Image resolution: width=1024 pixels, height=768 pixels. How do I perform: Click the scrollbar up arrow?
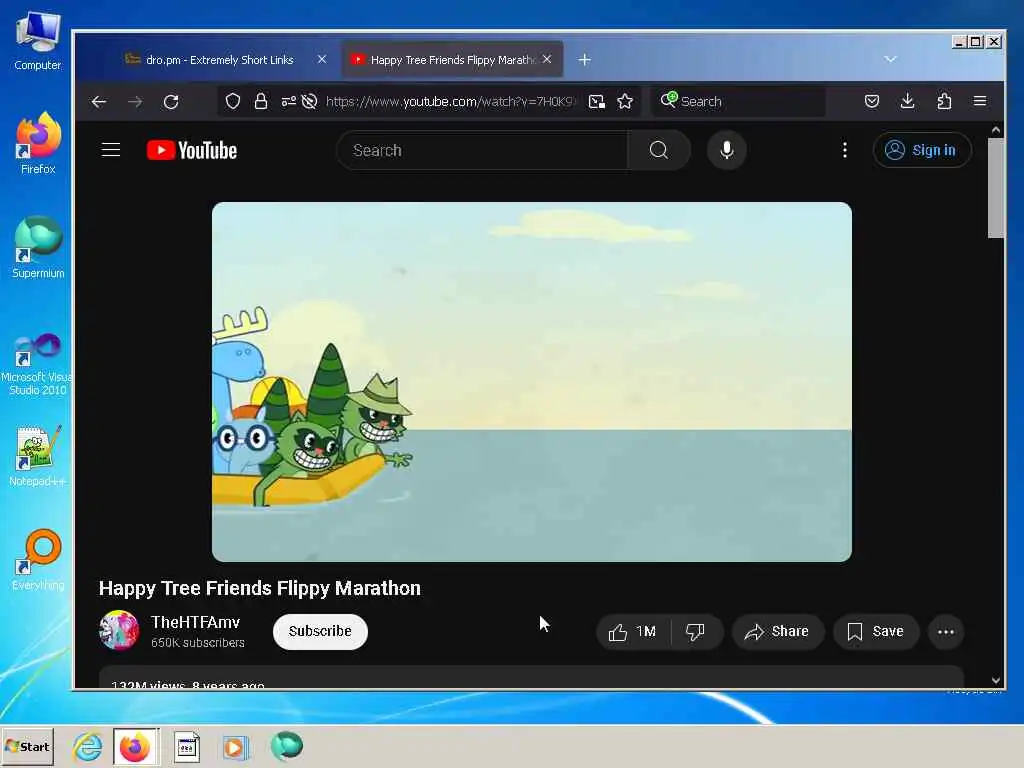click(x=995, y=130)
